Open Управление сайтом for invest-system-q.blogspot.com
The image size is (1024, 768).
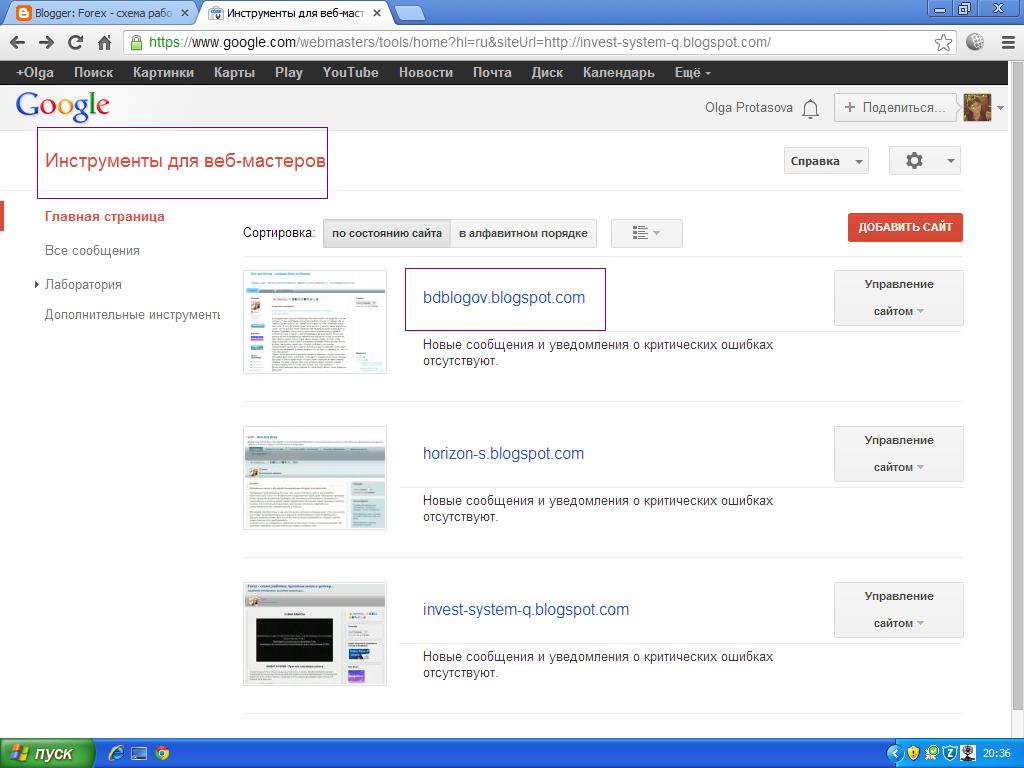pos(899,610)
